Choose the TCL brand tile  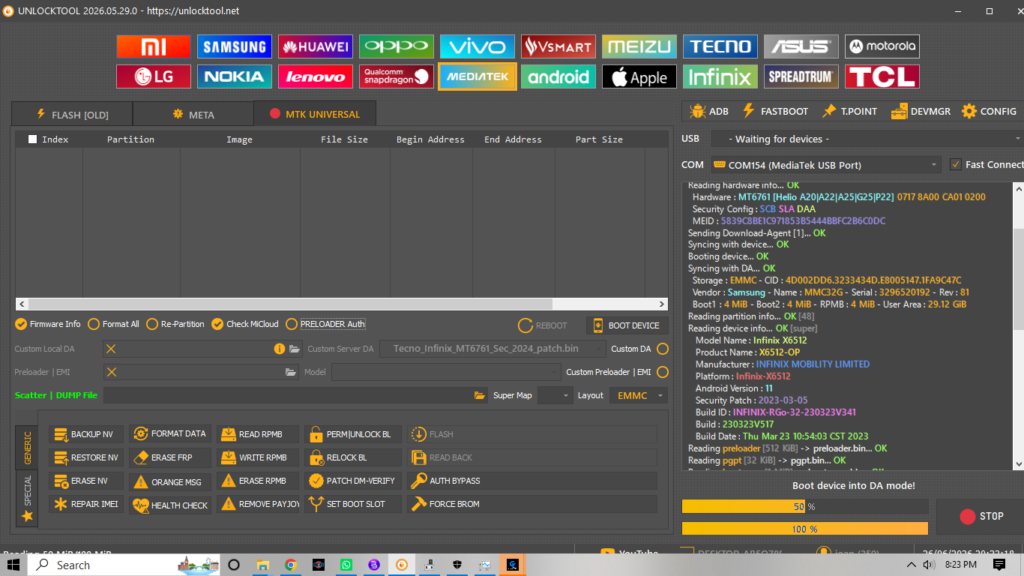(x=882, y=76)
